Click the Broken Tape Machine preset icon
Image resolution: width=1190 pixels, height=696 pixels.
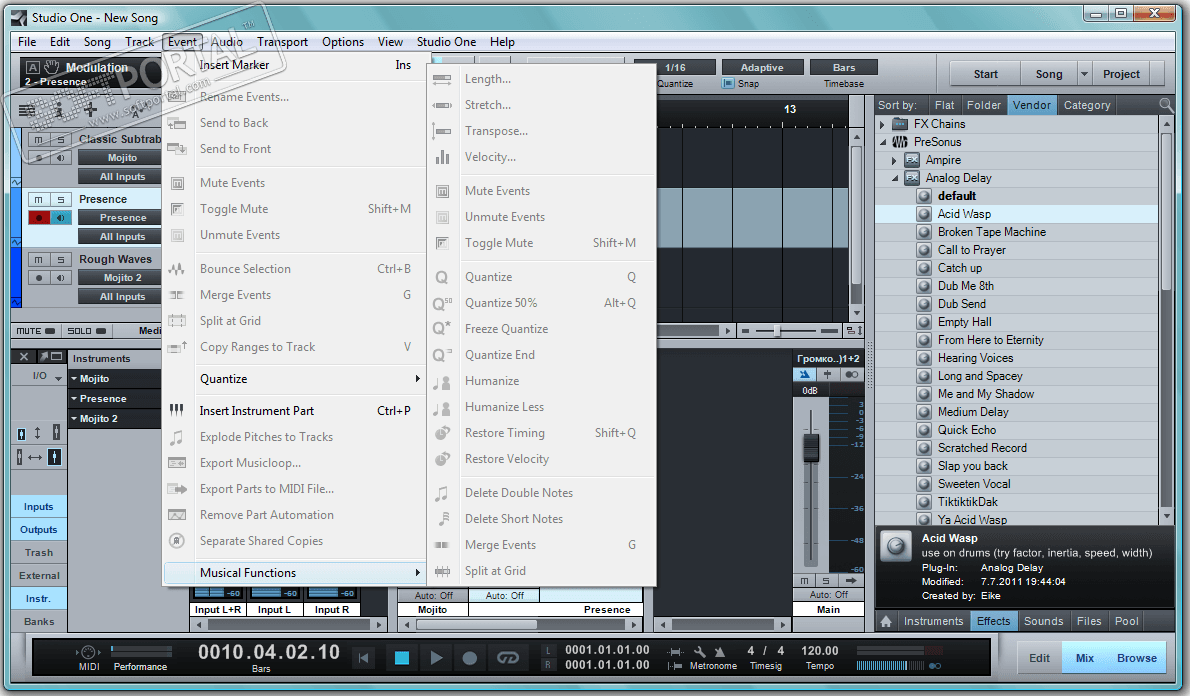[924, 232]
